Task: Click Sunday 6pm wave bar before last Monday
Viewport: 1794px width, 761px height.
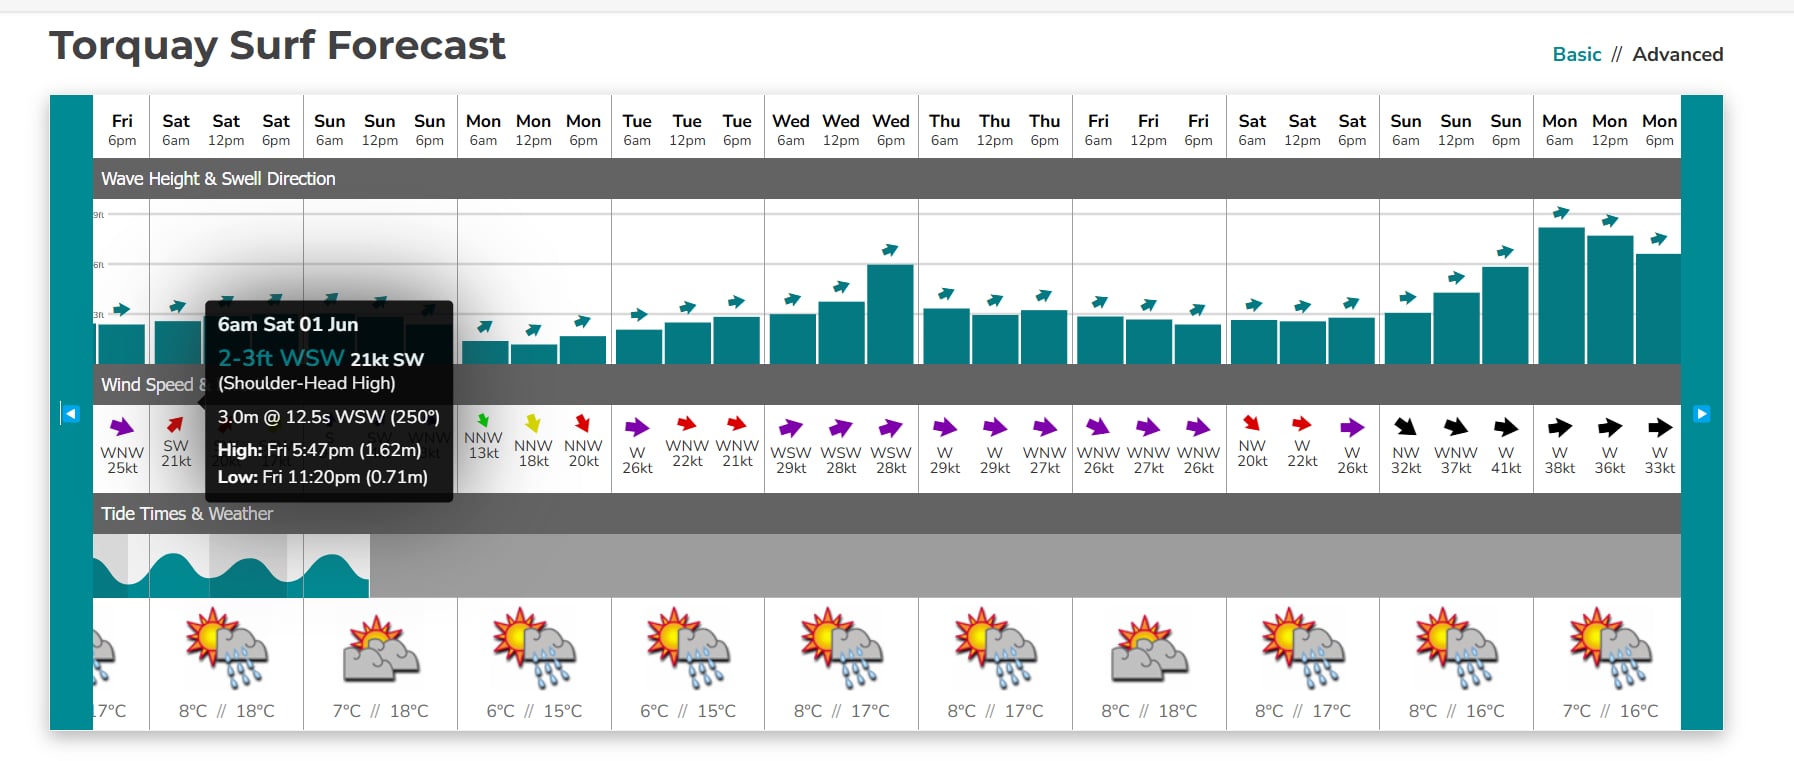Action: (1505, 315)
